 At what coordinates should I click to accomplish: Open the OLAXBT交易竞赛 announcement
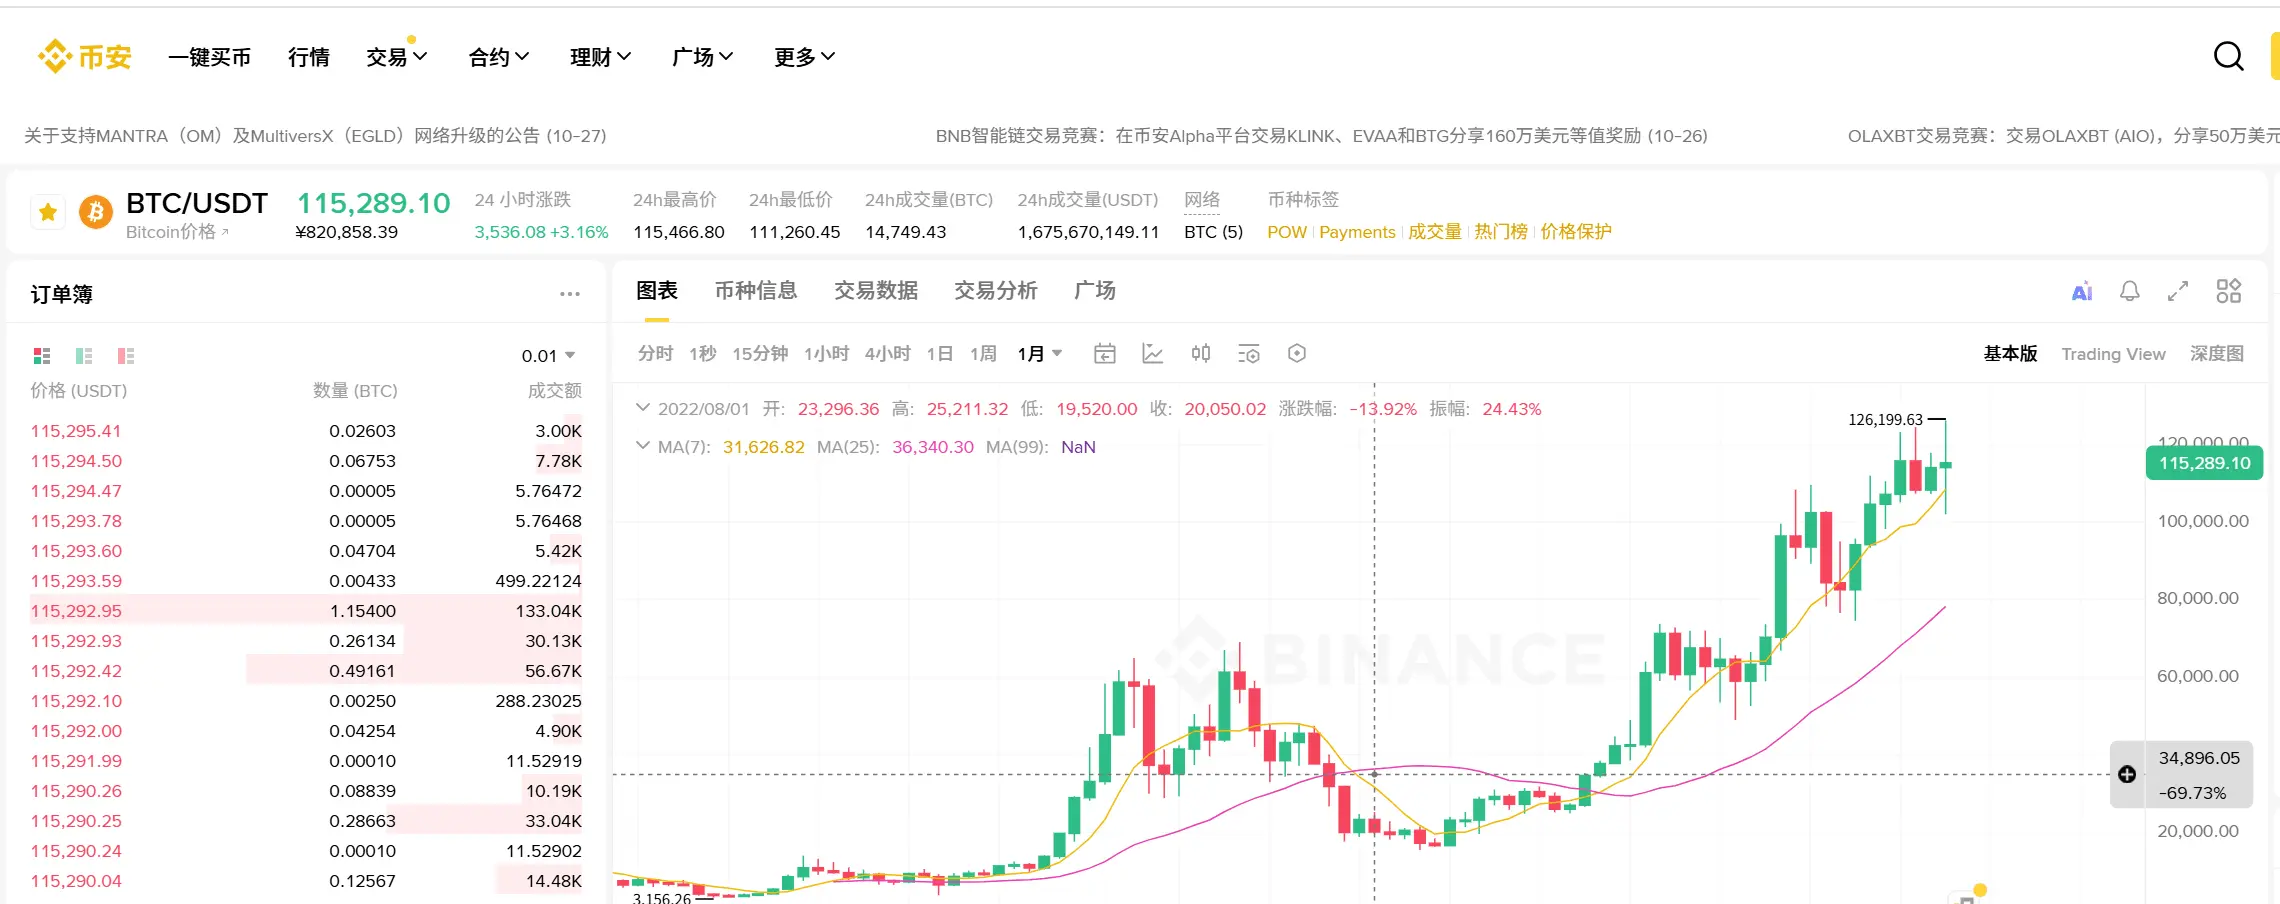[x=2063, y=135]
